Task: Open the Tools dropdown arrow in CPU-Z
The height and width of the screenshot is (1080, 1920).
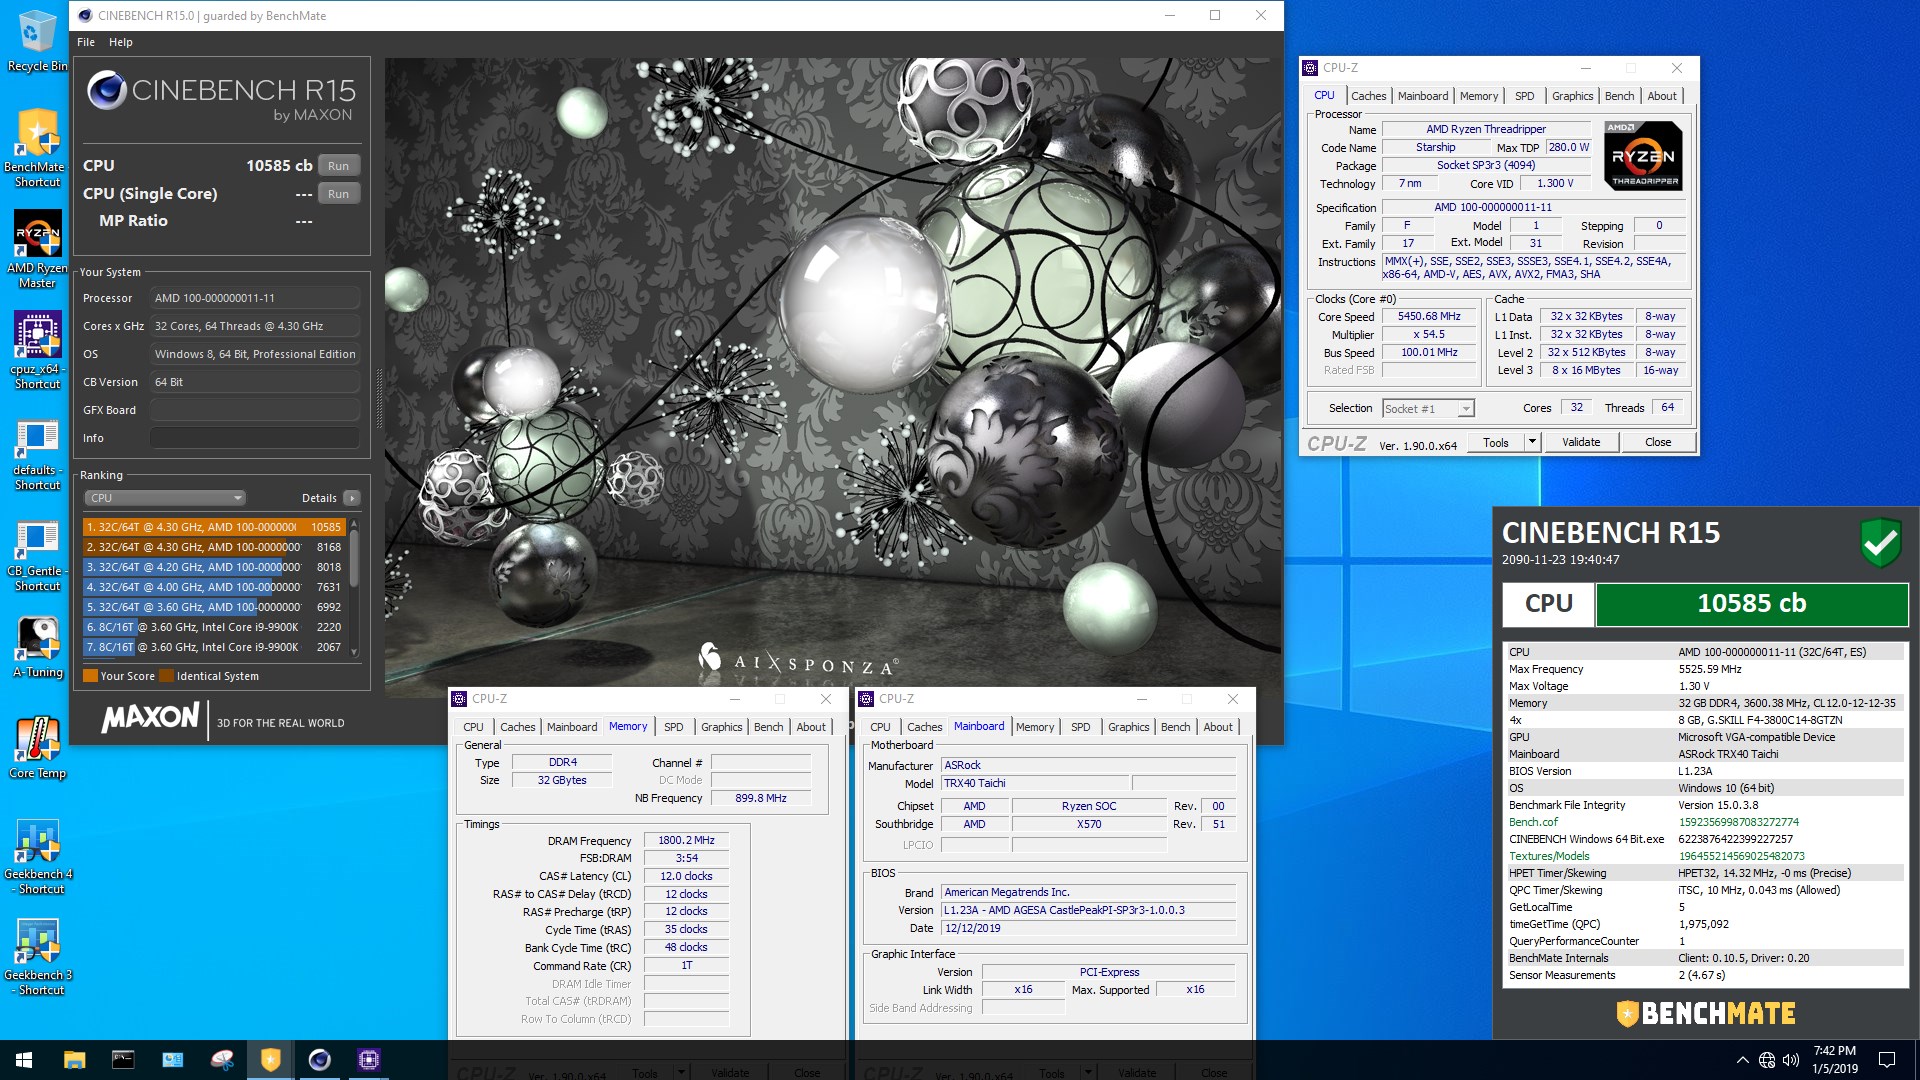Action: [1531, 442]
